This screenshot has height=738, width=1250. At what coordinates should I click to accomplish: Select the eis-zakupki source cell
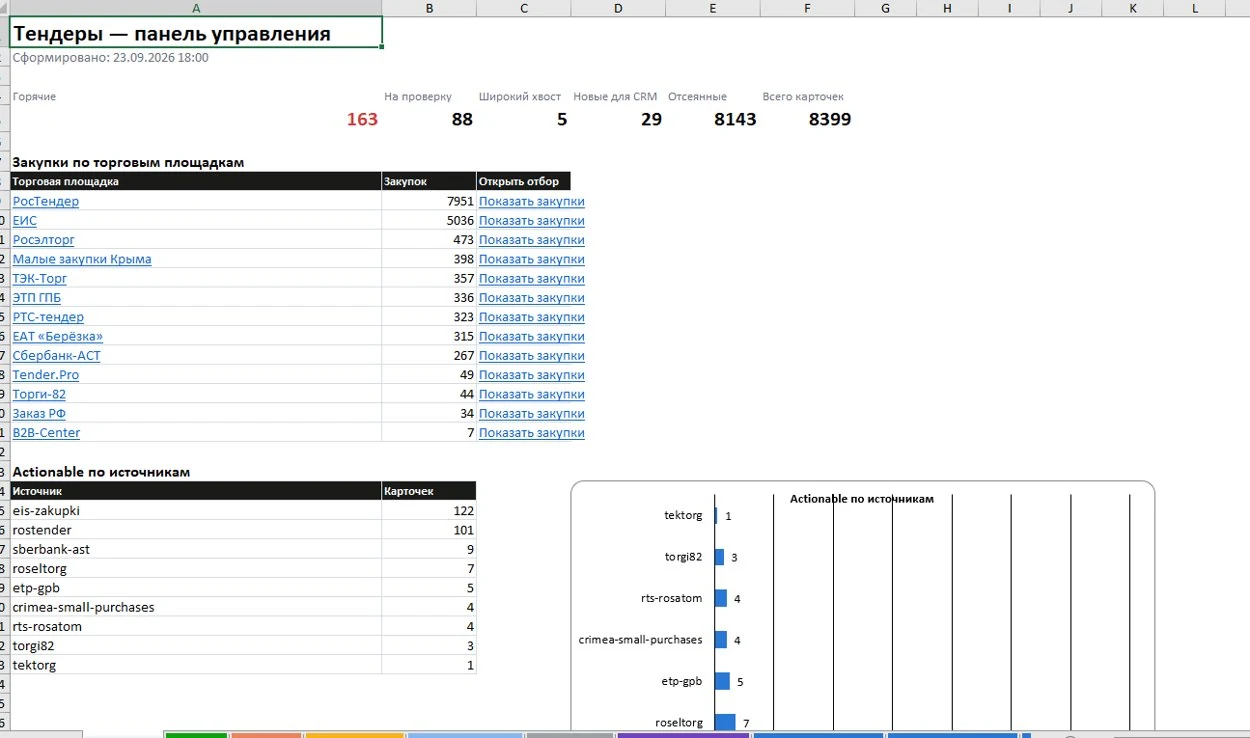click(x=196, y=510)
